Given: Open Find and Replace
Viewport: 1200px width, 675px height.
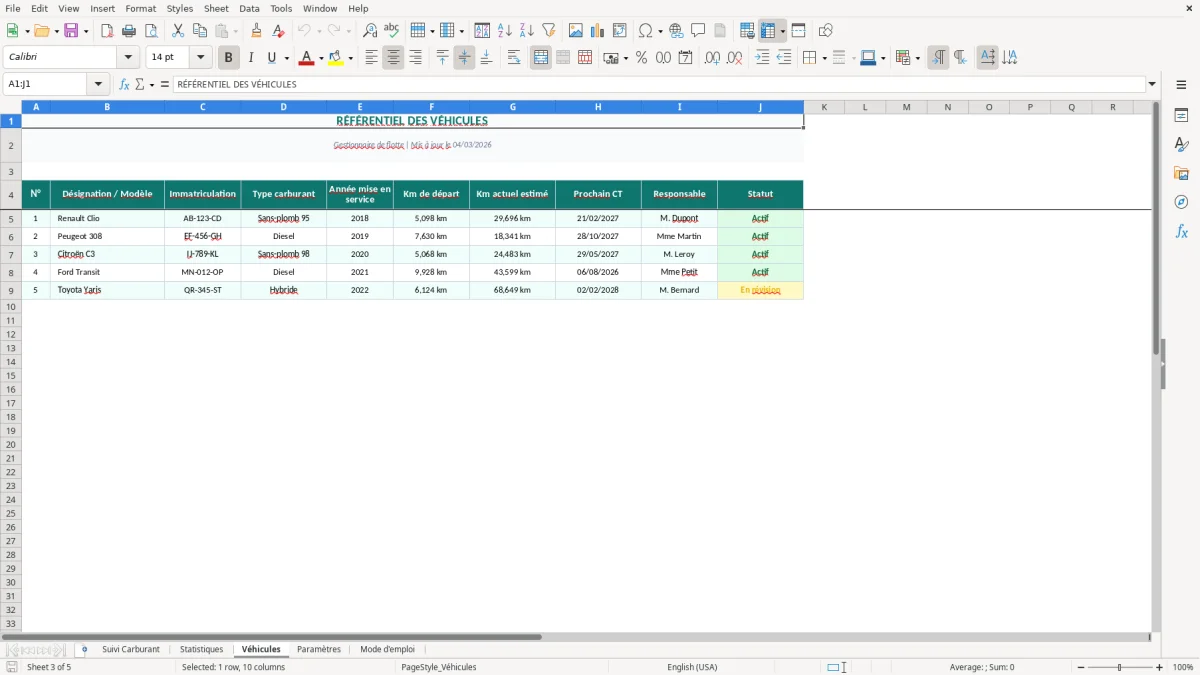Looking at the screenshot, I should point(370,30).
